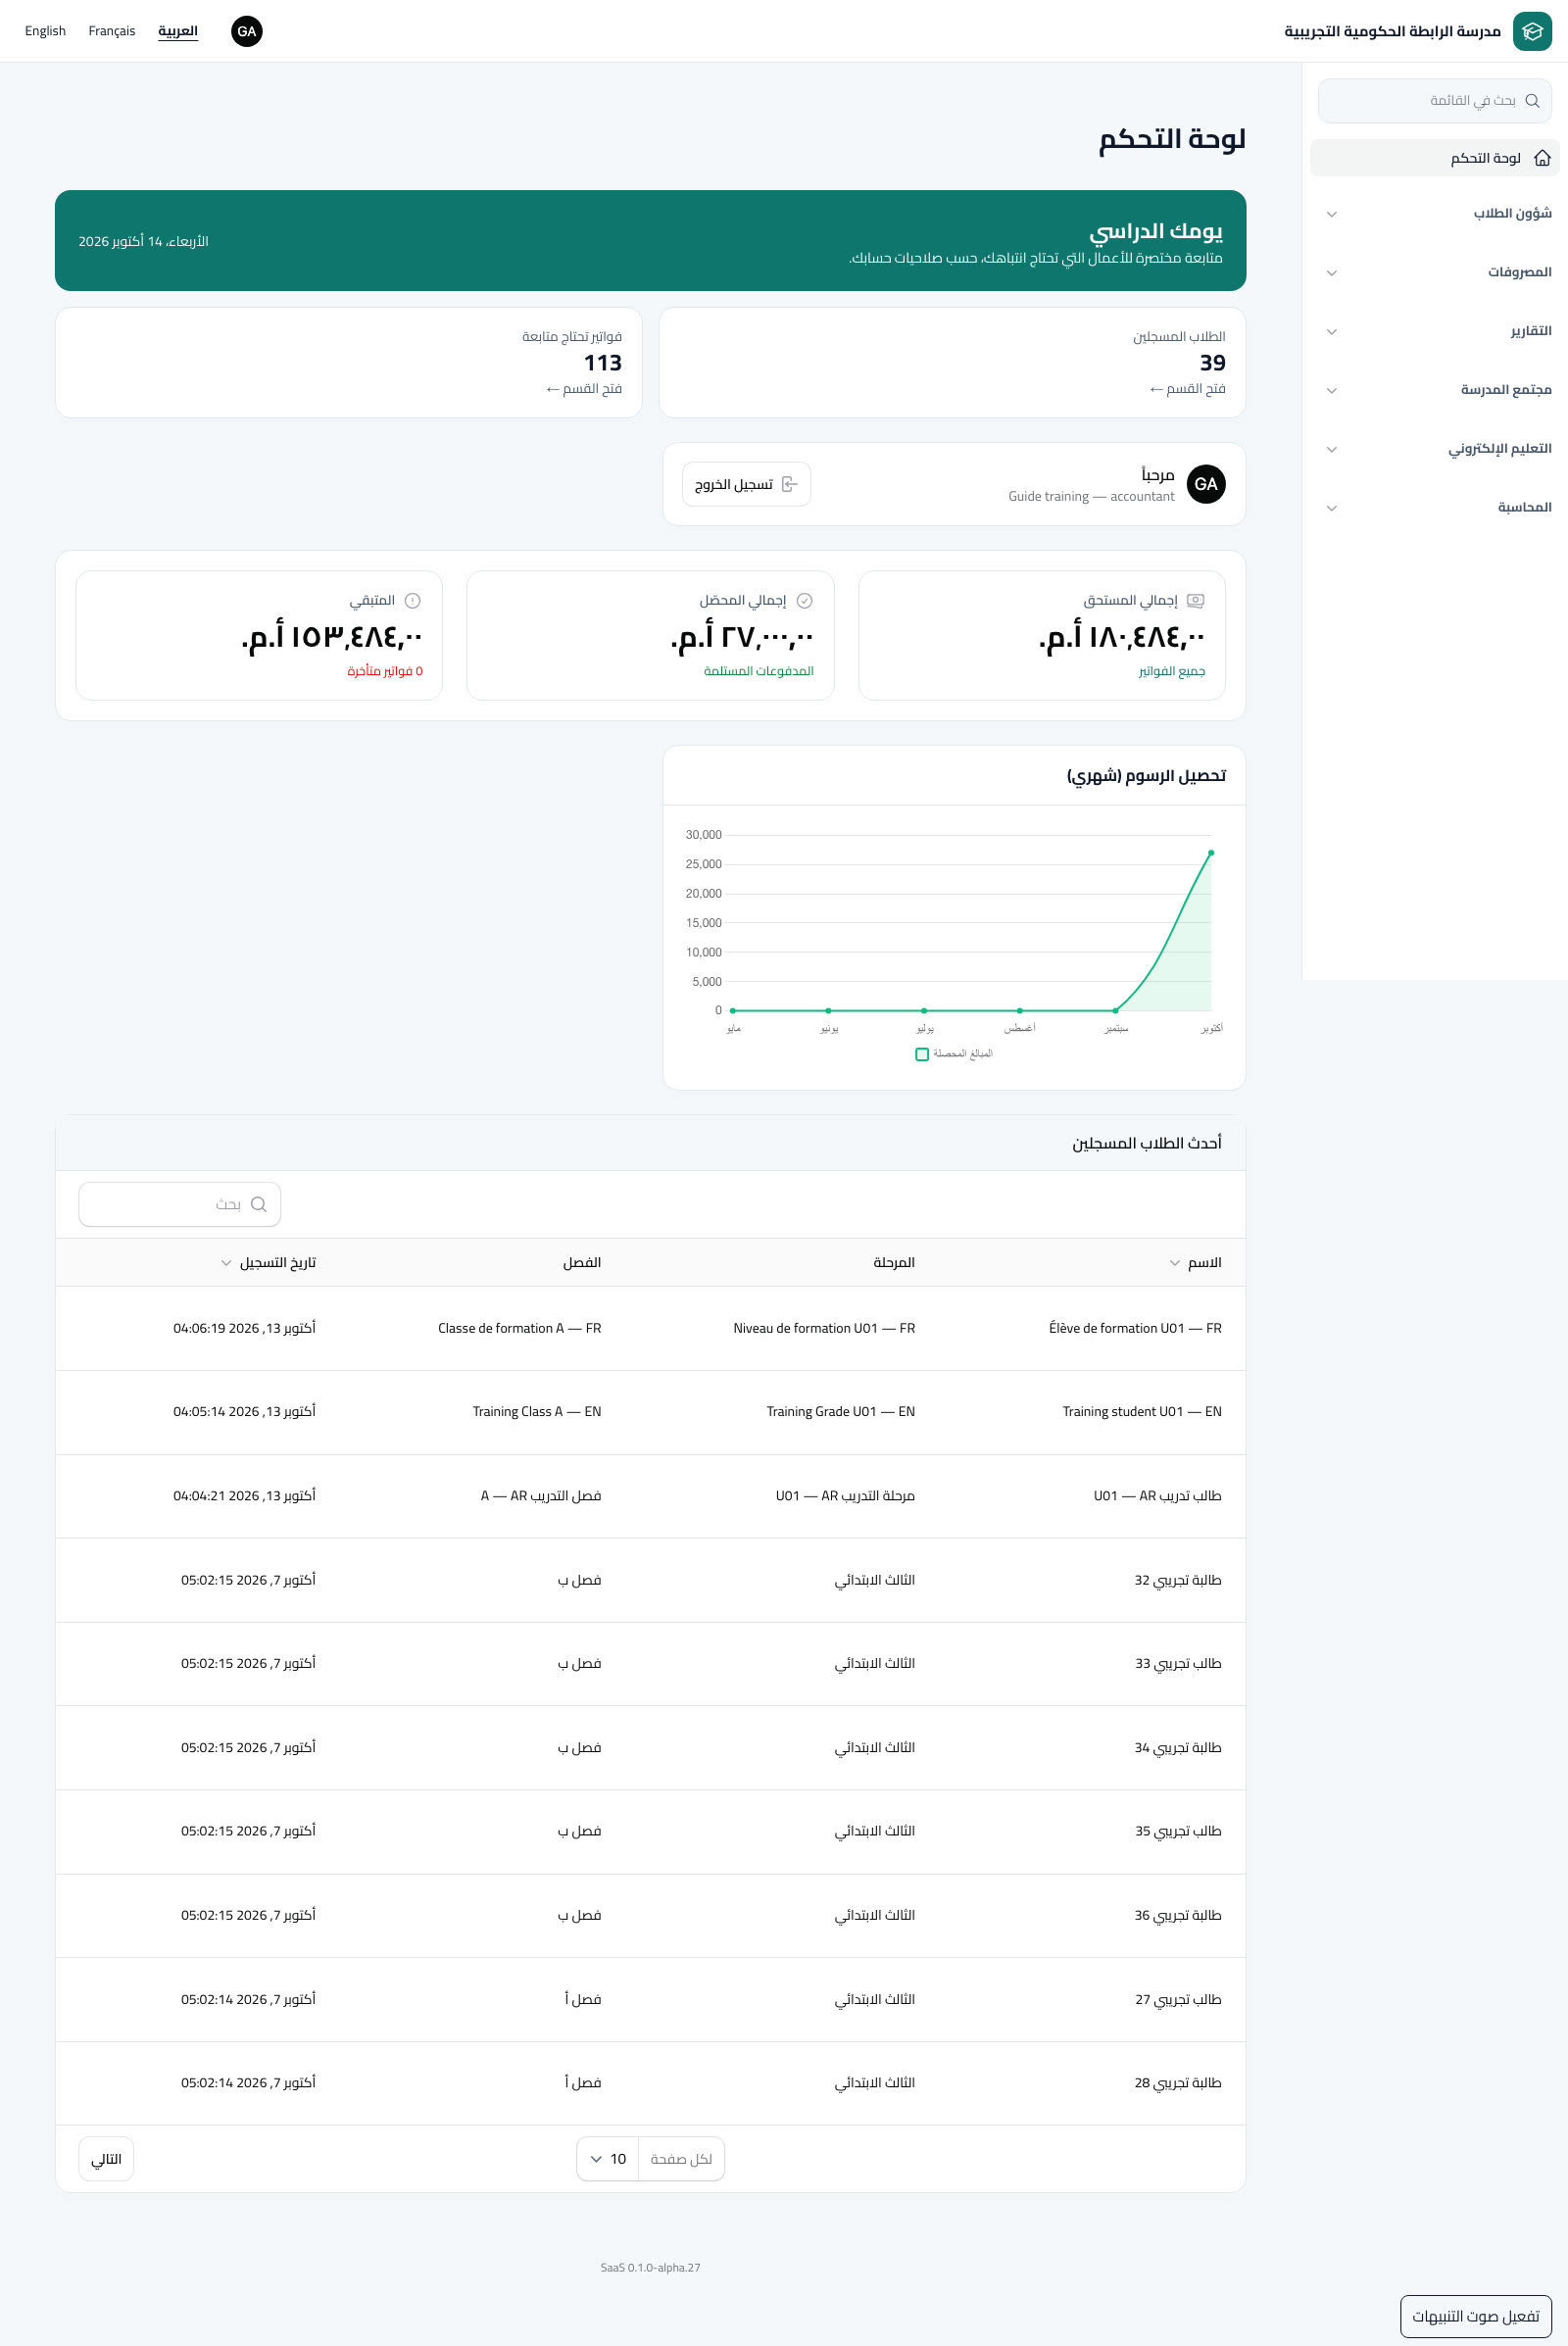The image size is (1568, 2346).
Task: Switch language to English
Action: pyautogui.click(x=45, y=31)
